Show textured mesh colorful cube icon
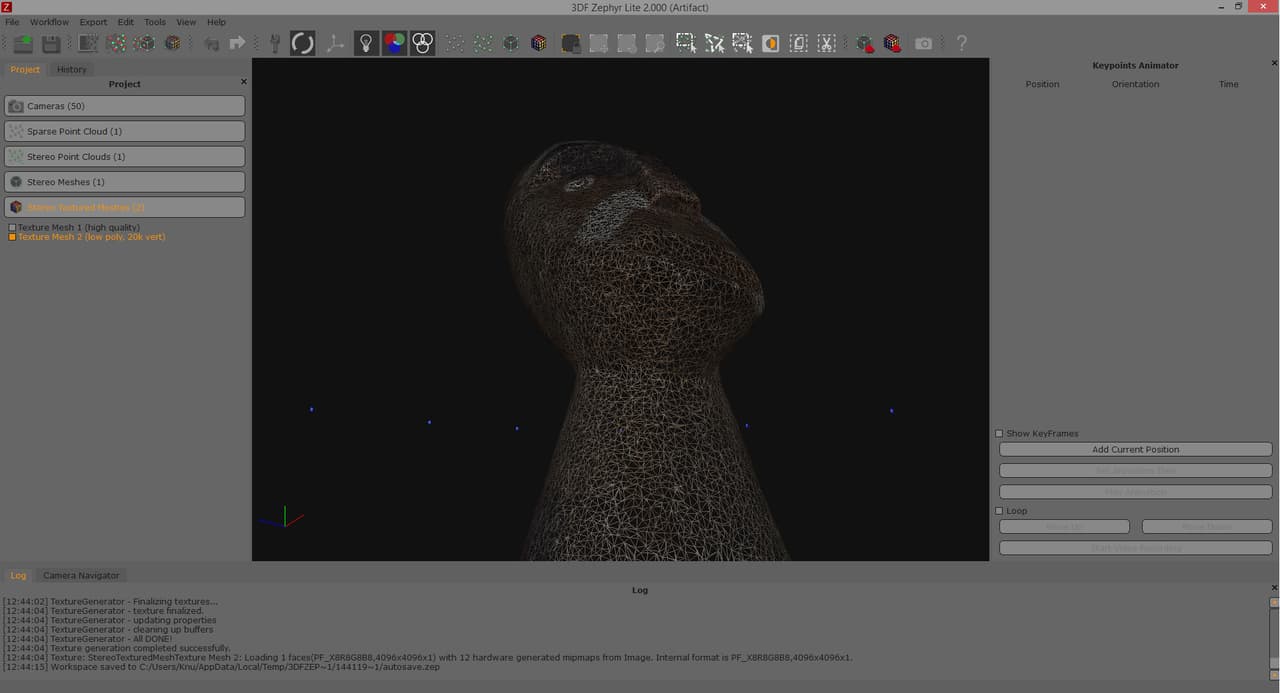This screenshot has width=1280, height=693. coord(539,44)
